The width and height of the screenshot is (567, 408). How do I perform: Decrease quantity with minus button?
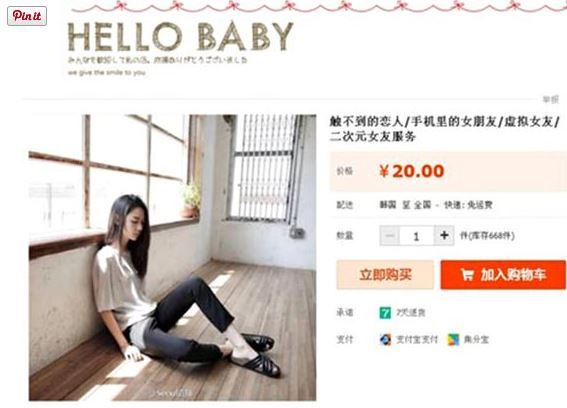click(x=389, y=235)
